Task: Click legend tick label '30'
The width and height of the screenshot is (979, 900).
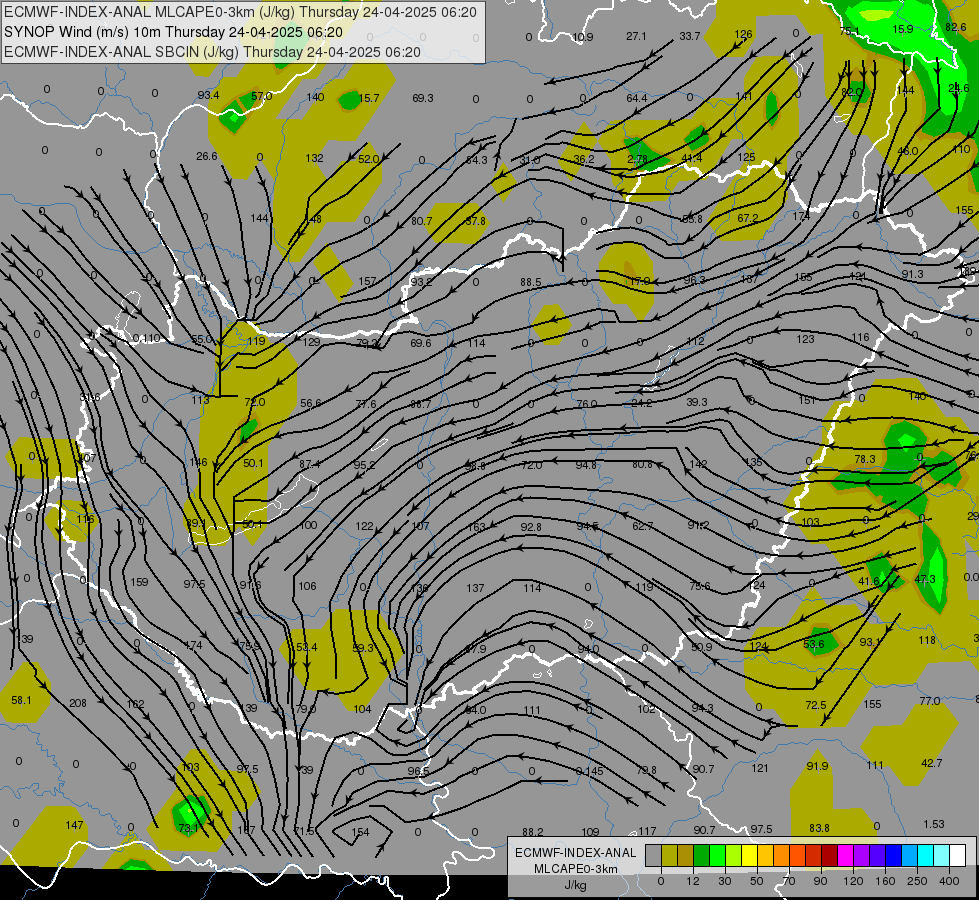Action: [724, 881]
